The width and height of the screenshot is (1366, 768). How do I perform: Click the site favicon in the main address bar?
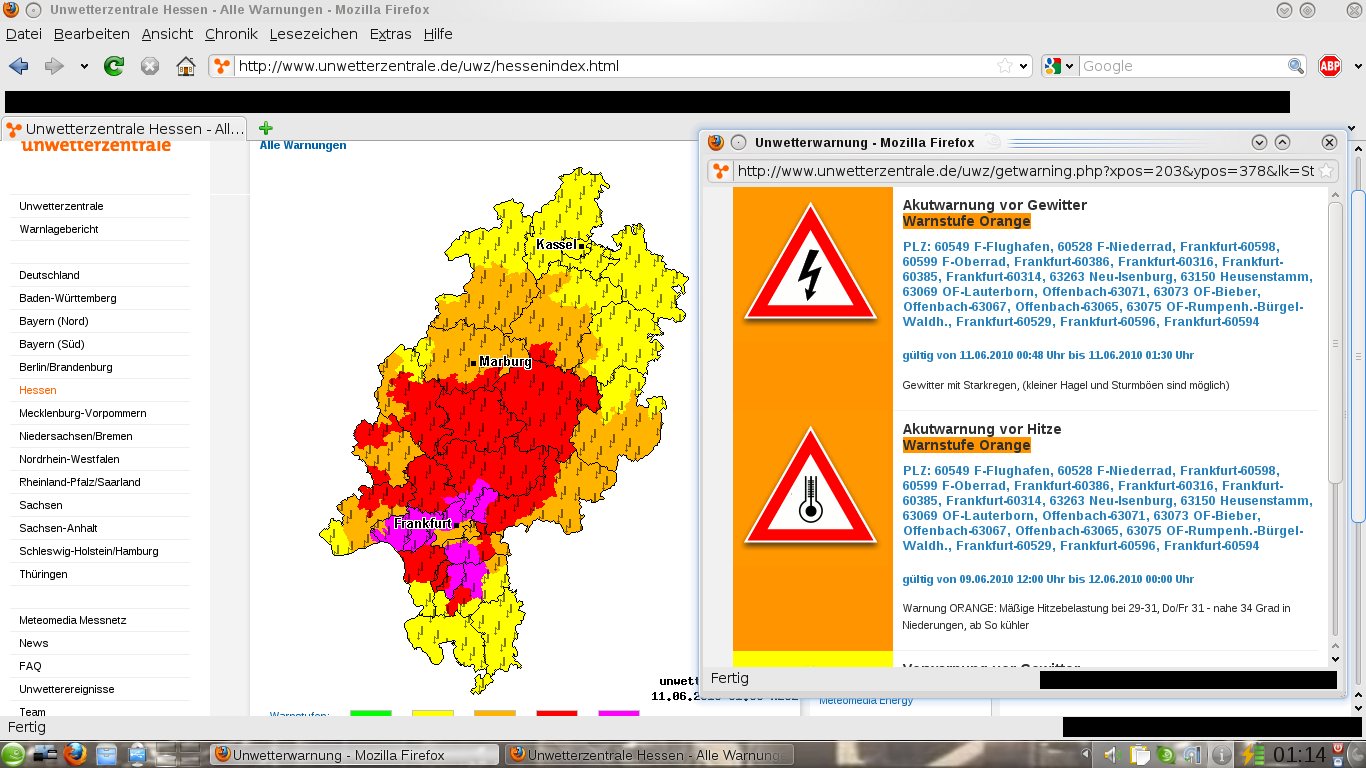pos(222,66)
